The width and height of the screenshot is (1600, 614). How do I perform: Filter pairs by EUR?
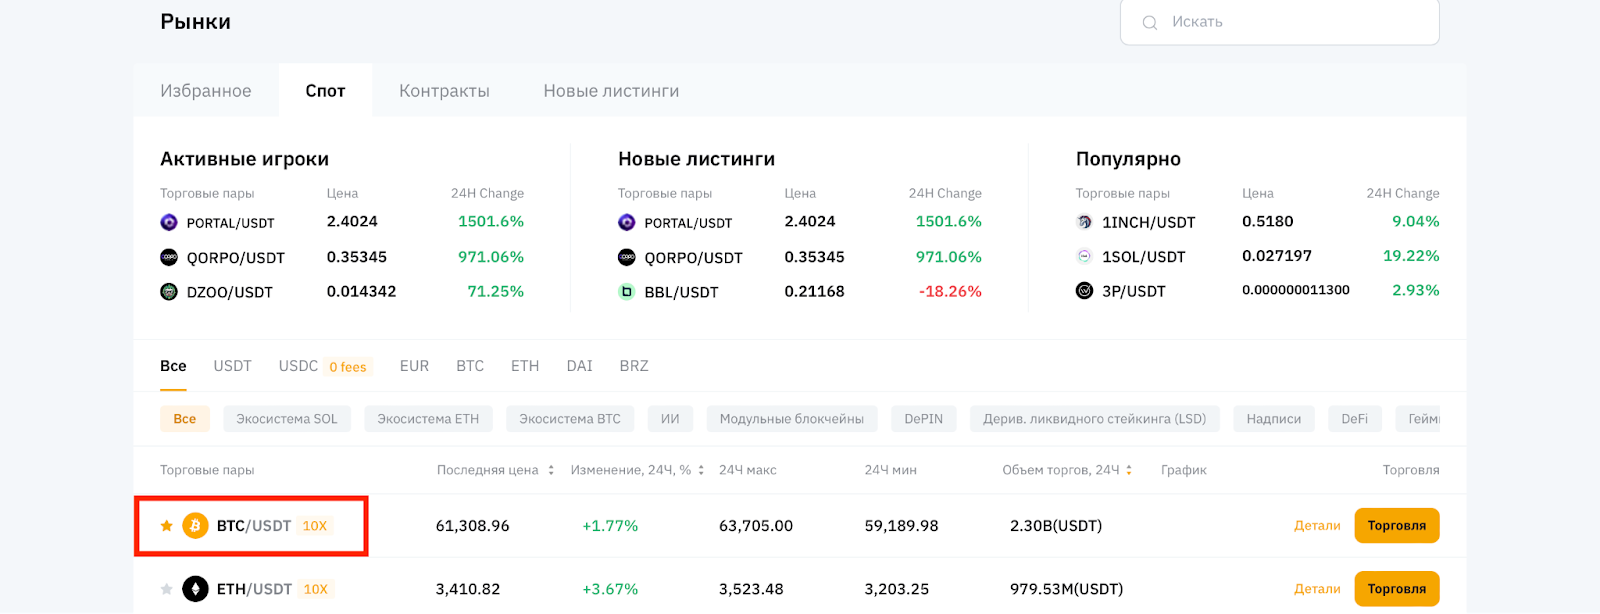tap(414, 366)
